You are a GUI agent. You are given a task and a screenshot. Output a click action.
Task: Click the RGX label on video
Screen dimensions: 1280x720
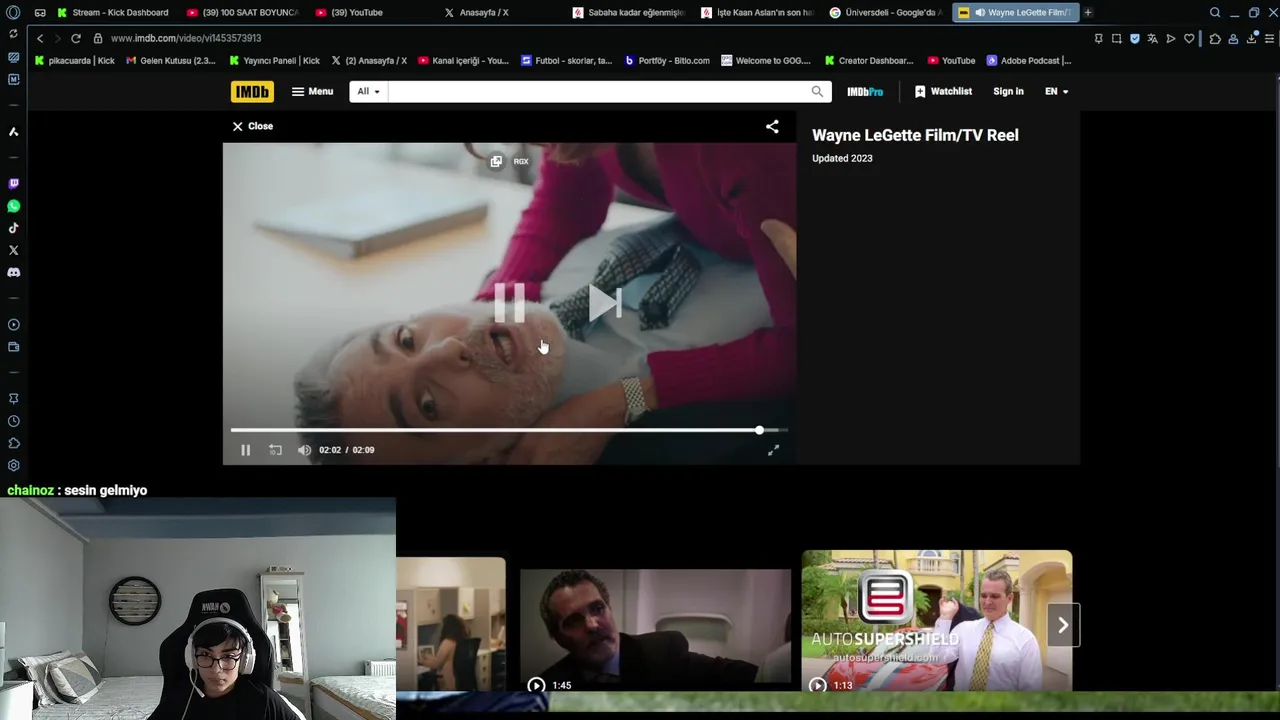(521, 161)
